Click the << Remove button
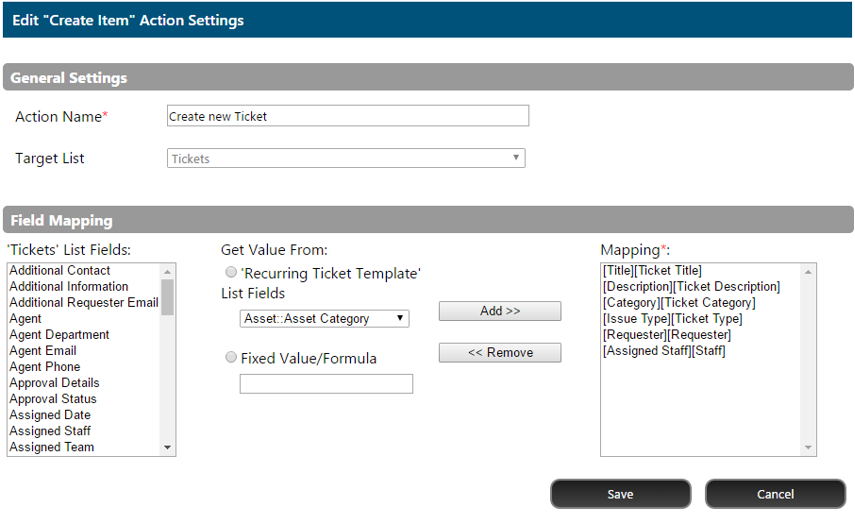 [499, 352]
